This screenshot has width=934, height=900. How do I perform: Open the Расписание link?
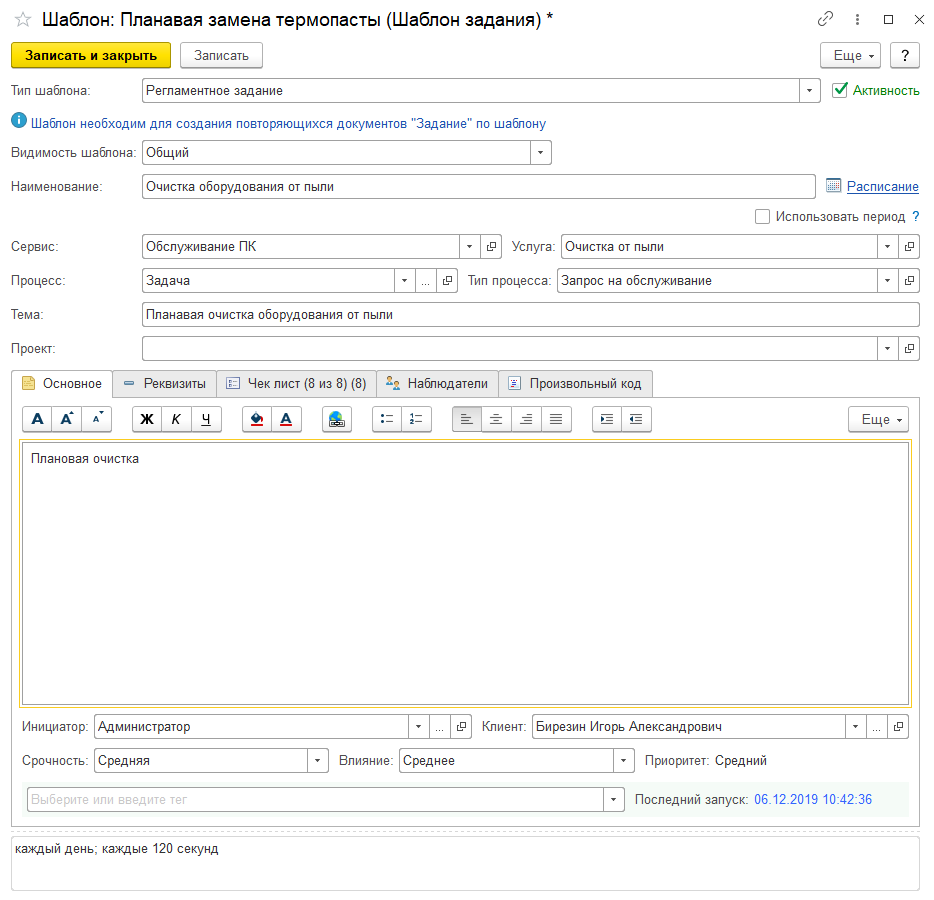882,186
